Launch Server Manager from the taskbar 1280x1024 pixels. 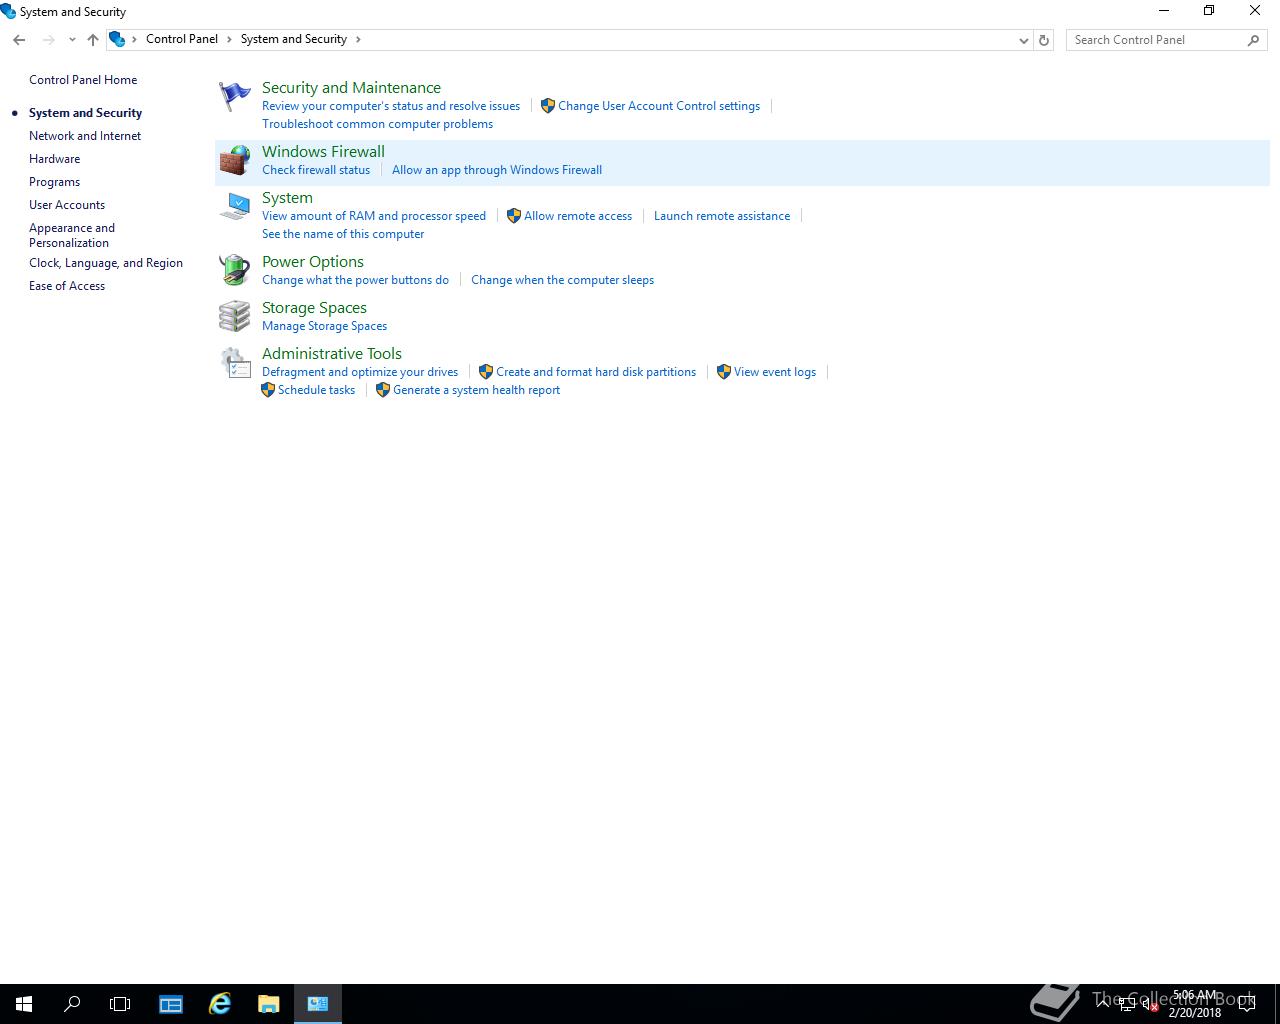171,1004
